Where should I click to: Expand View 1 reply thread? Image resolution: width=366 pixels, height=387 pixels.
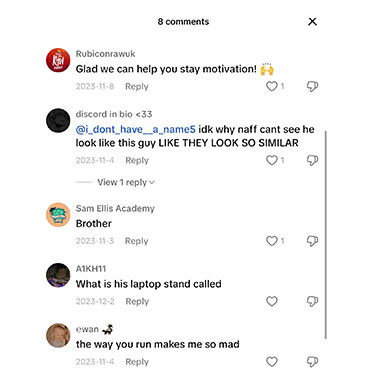(126, 182)
